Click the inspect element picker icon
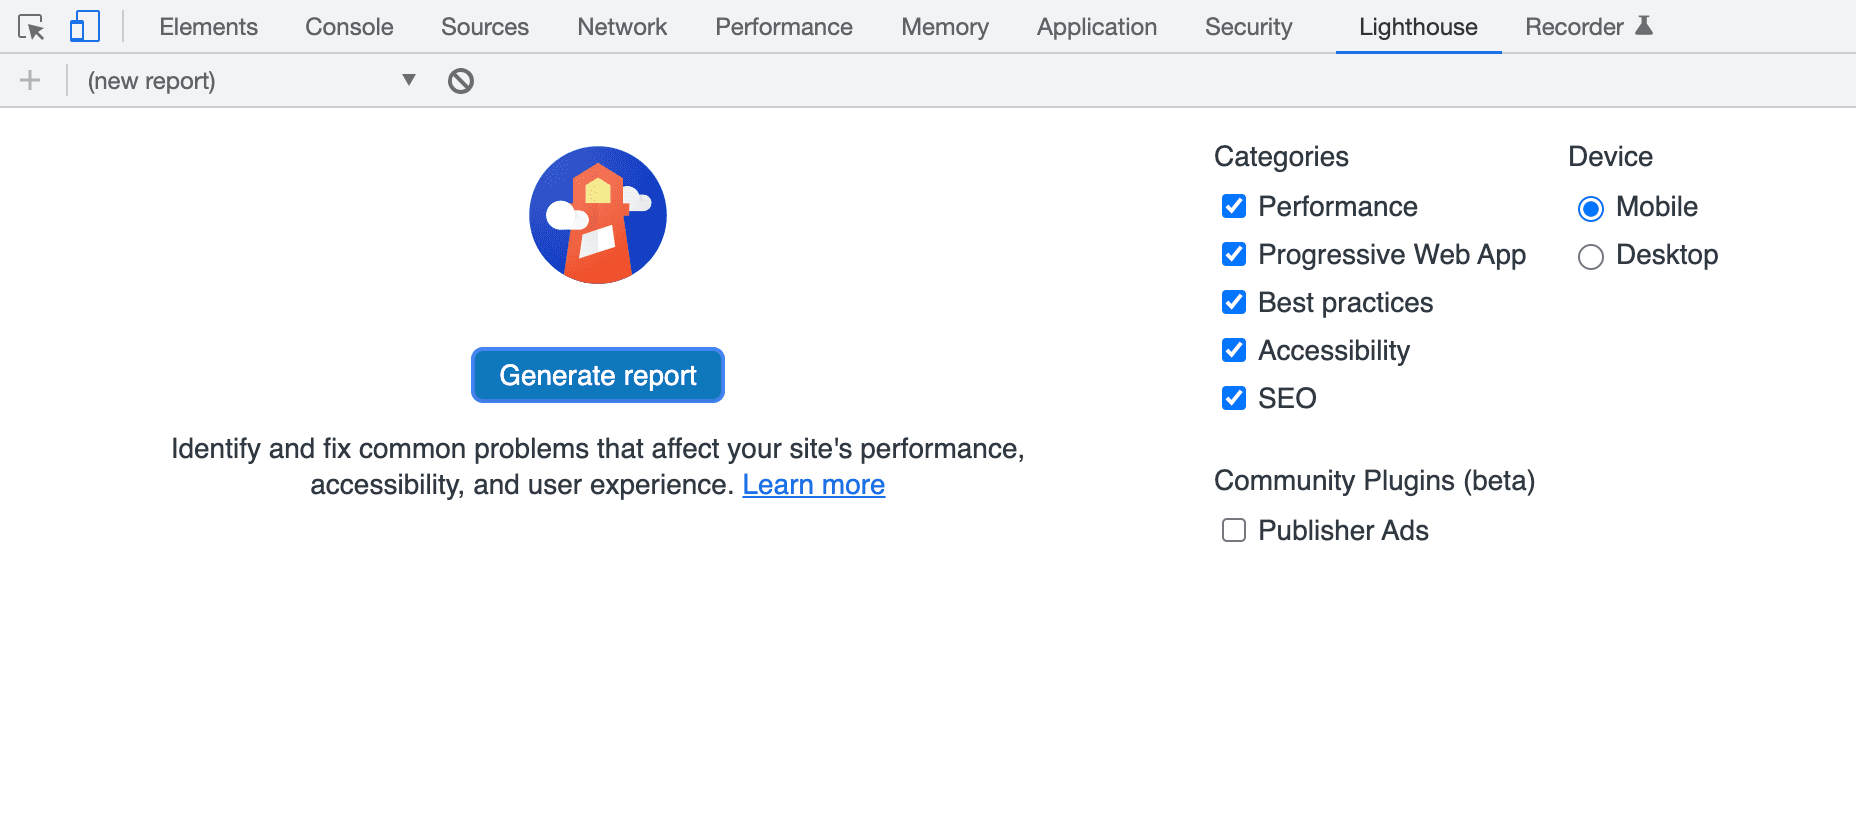1856x826 pixels. [x=31, y=27]
